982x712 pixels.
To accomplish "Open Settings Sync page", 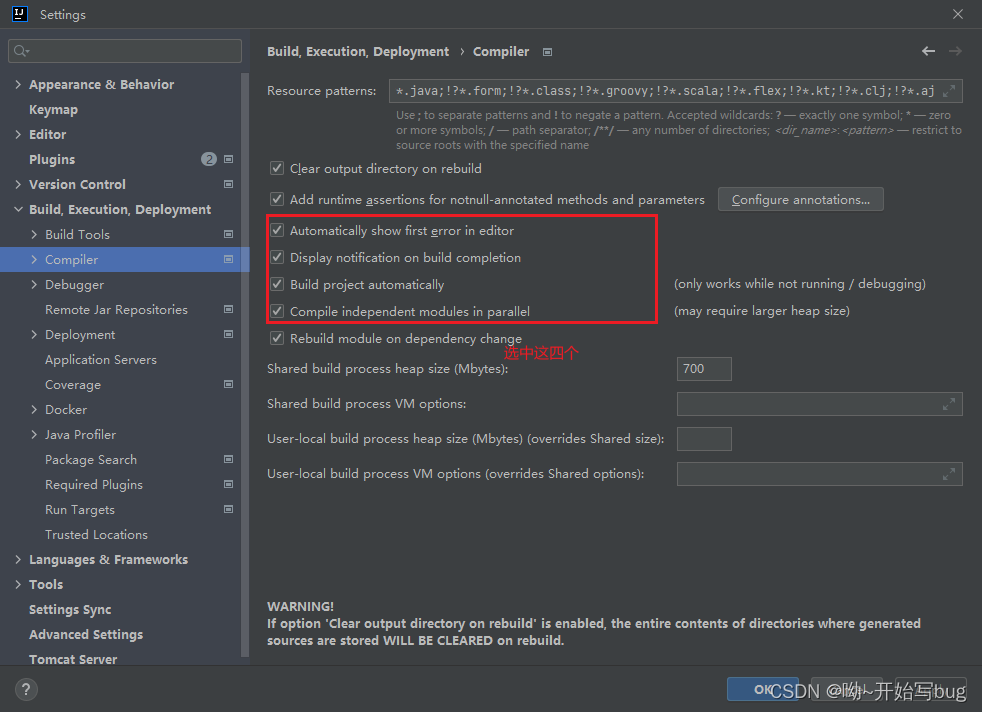I will [70, 609].
